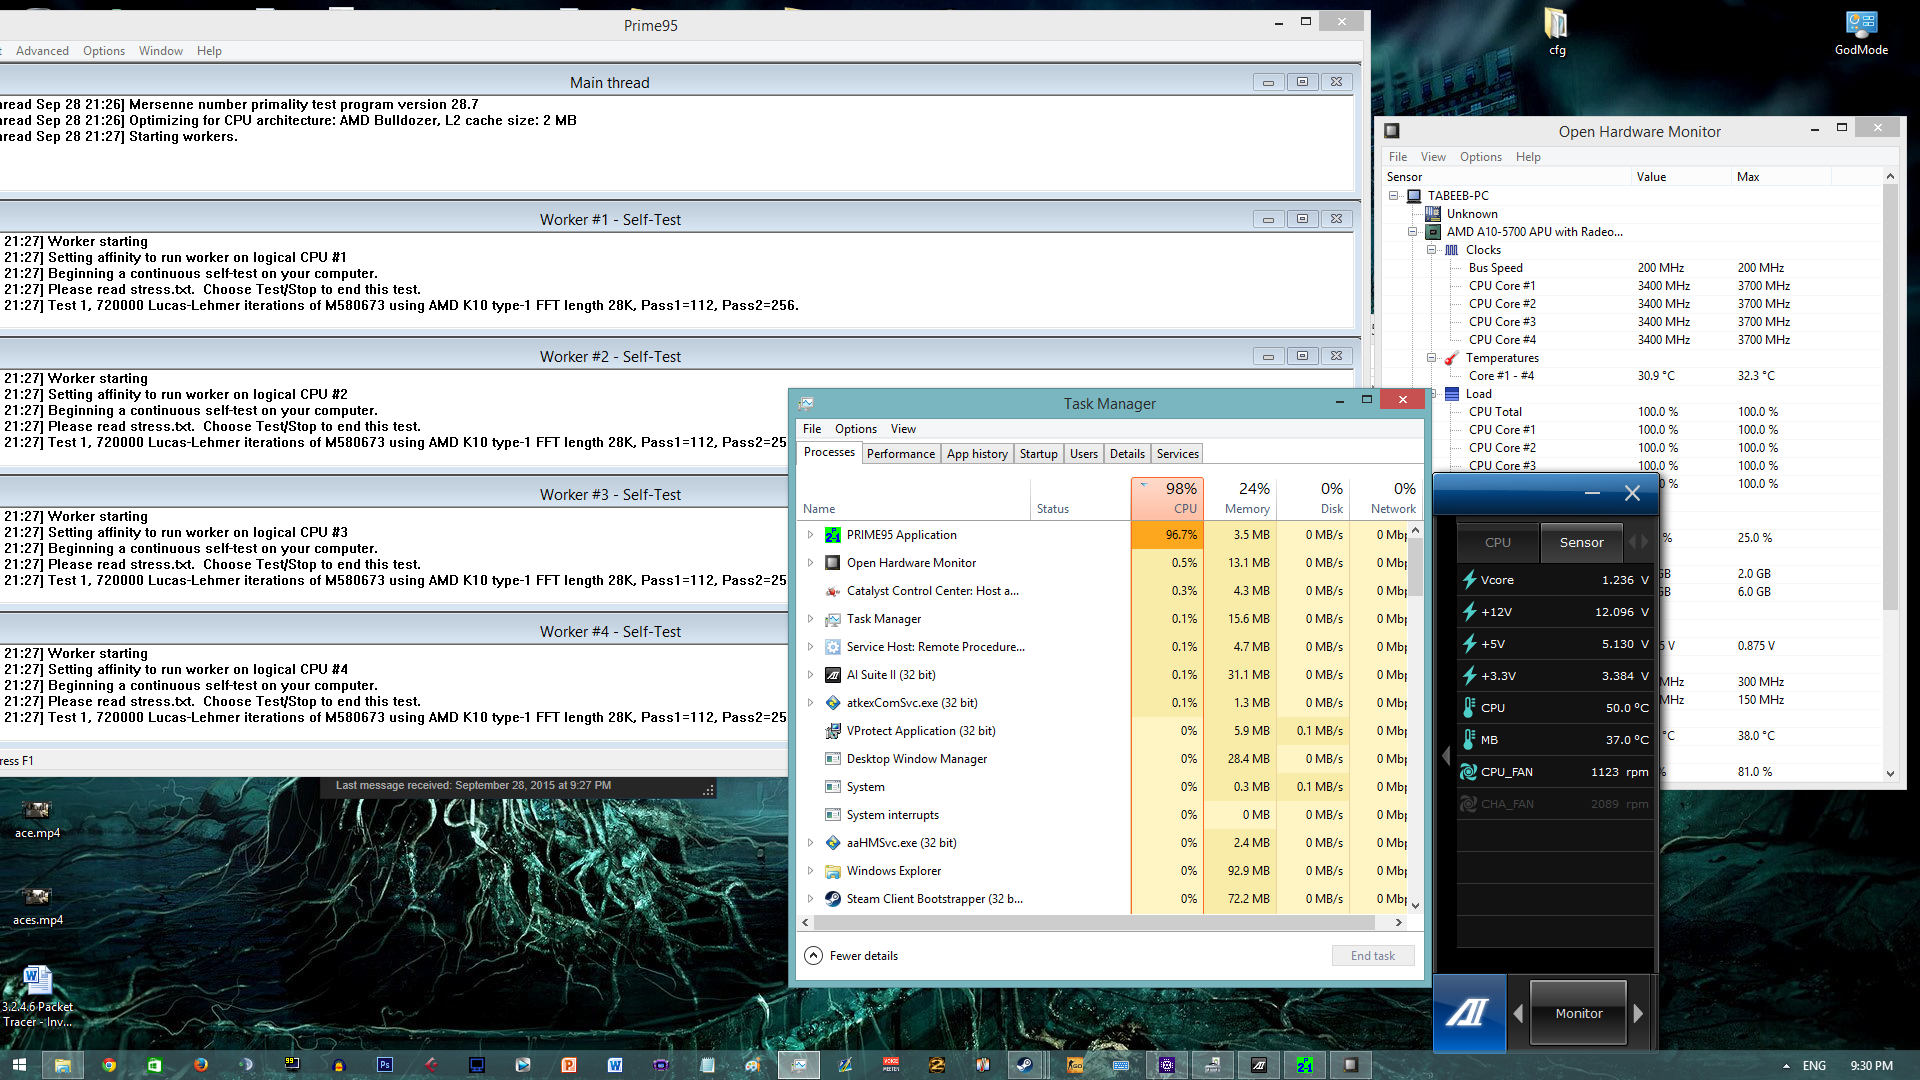Sort processes by Memory column
Viewport: 1920px width, 1080px height.
point(1239,498)
